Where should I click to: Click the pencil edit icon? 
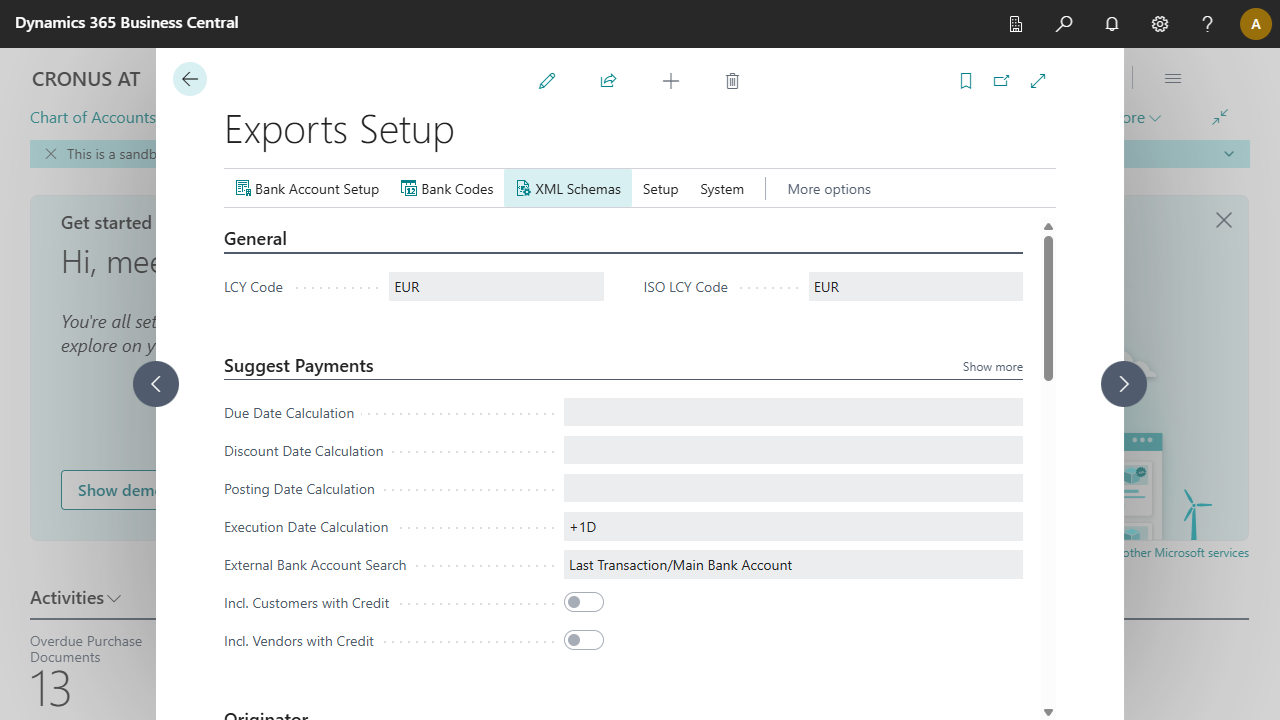(x=547, y=81)
